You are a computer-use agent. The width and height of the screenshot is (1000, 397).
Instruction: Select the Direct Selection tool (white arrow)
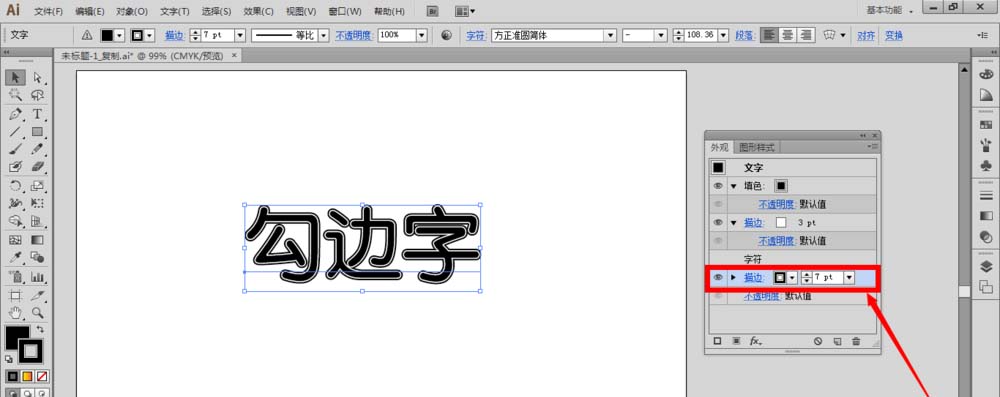tap(38, 77)
